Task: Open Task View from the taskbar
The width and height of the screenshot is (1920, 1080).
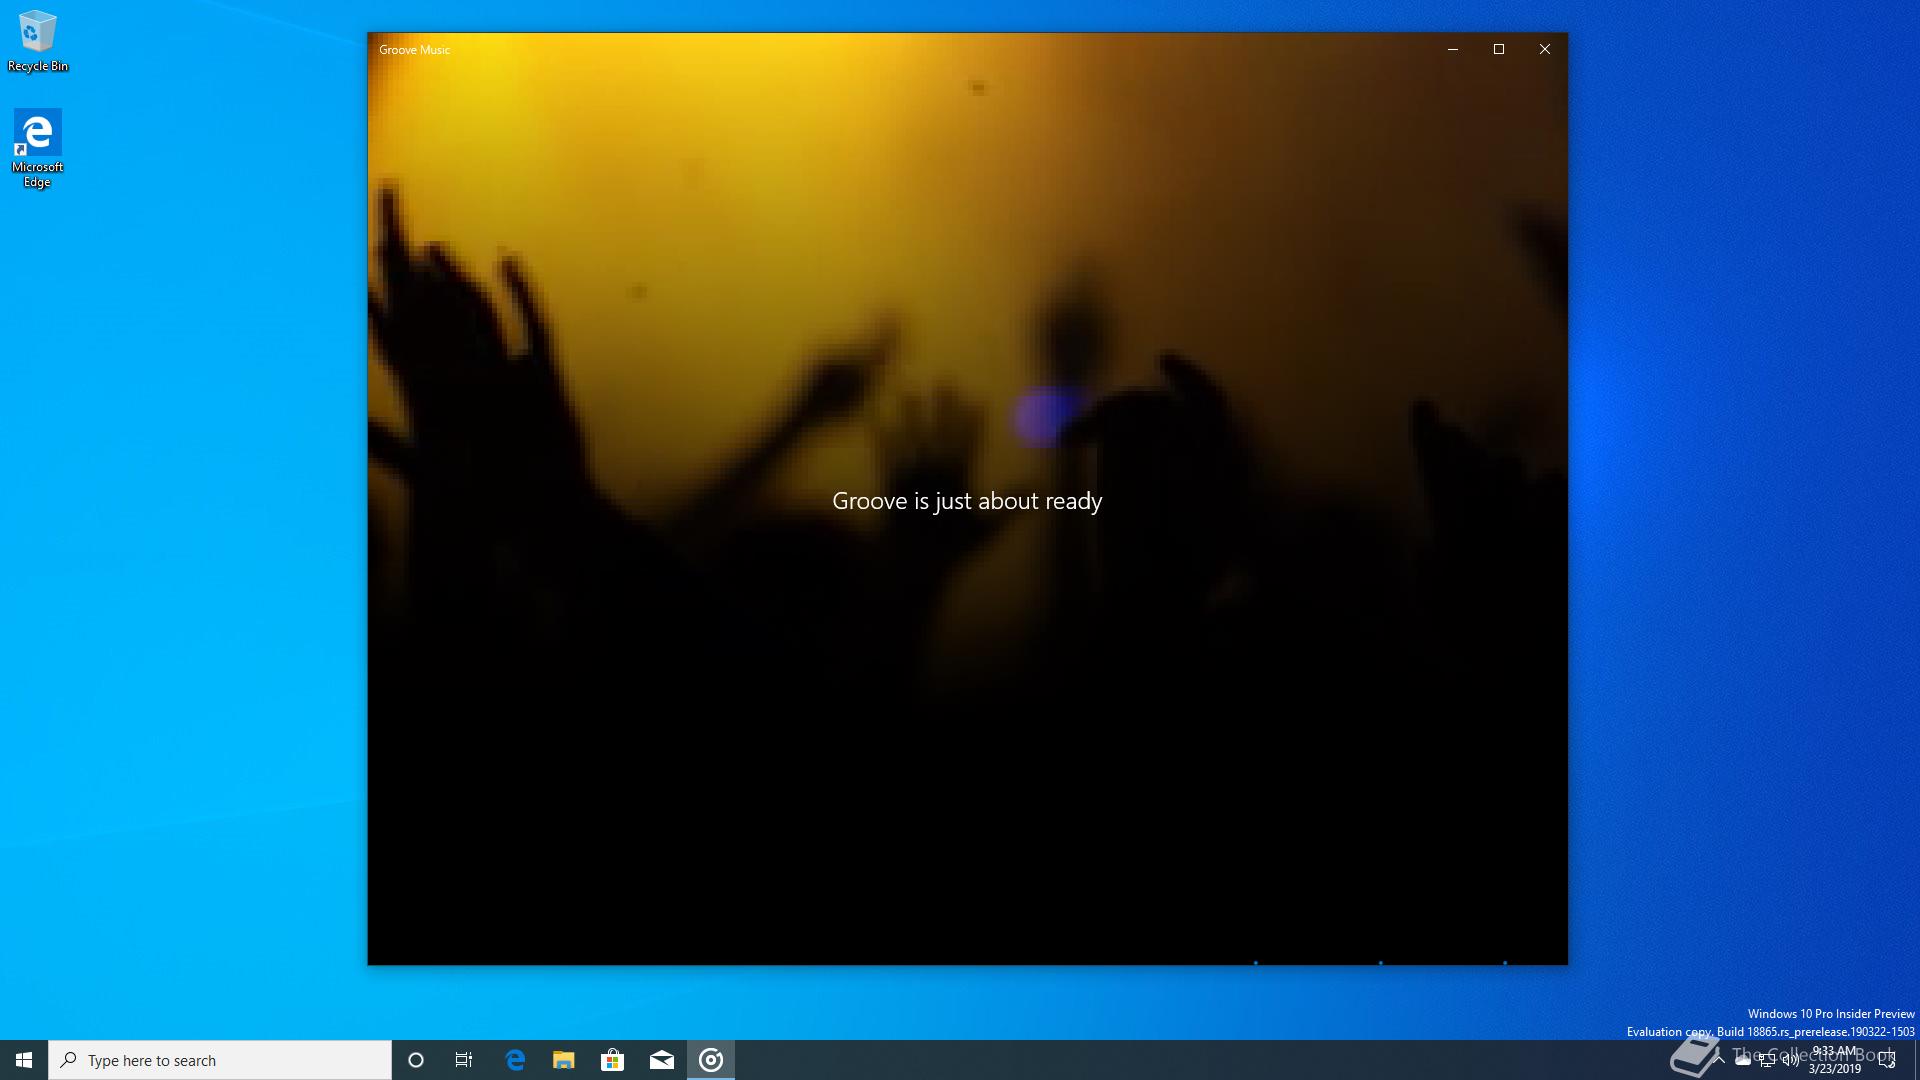Action: click(x=464, y=1060)
